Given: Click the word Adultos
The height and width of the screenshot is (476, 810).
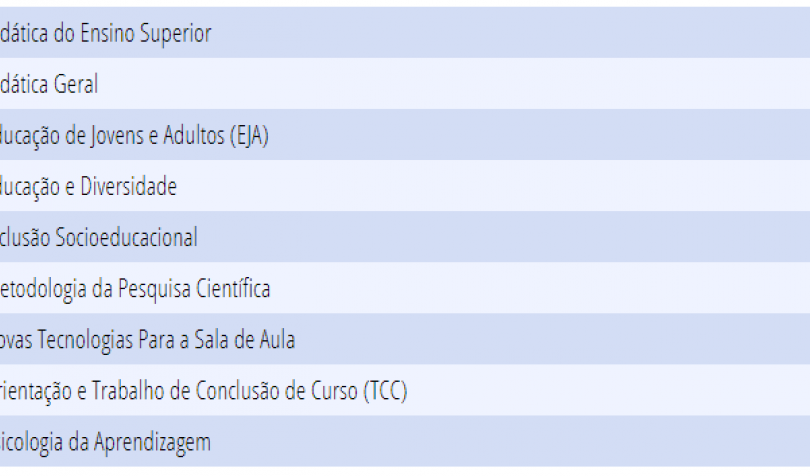Looking at the screenshot, I should pyautogui.click(x=194, y=135).
